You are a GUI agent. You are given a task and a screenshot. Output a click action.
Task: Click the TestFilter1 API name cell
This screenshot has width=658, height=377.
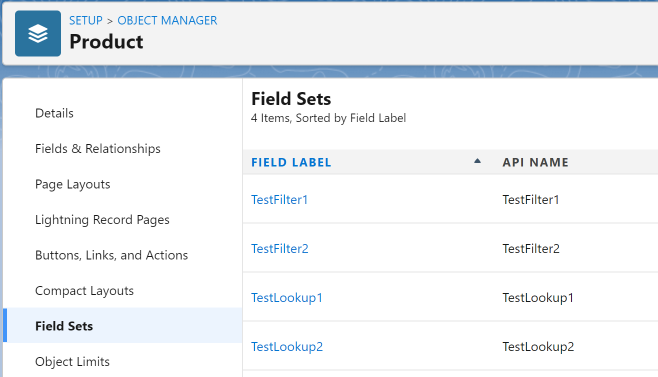[x=531, y=199]
